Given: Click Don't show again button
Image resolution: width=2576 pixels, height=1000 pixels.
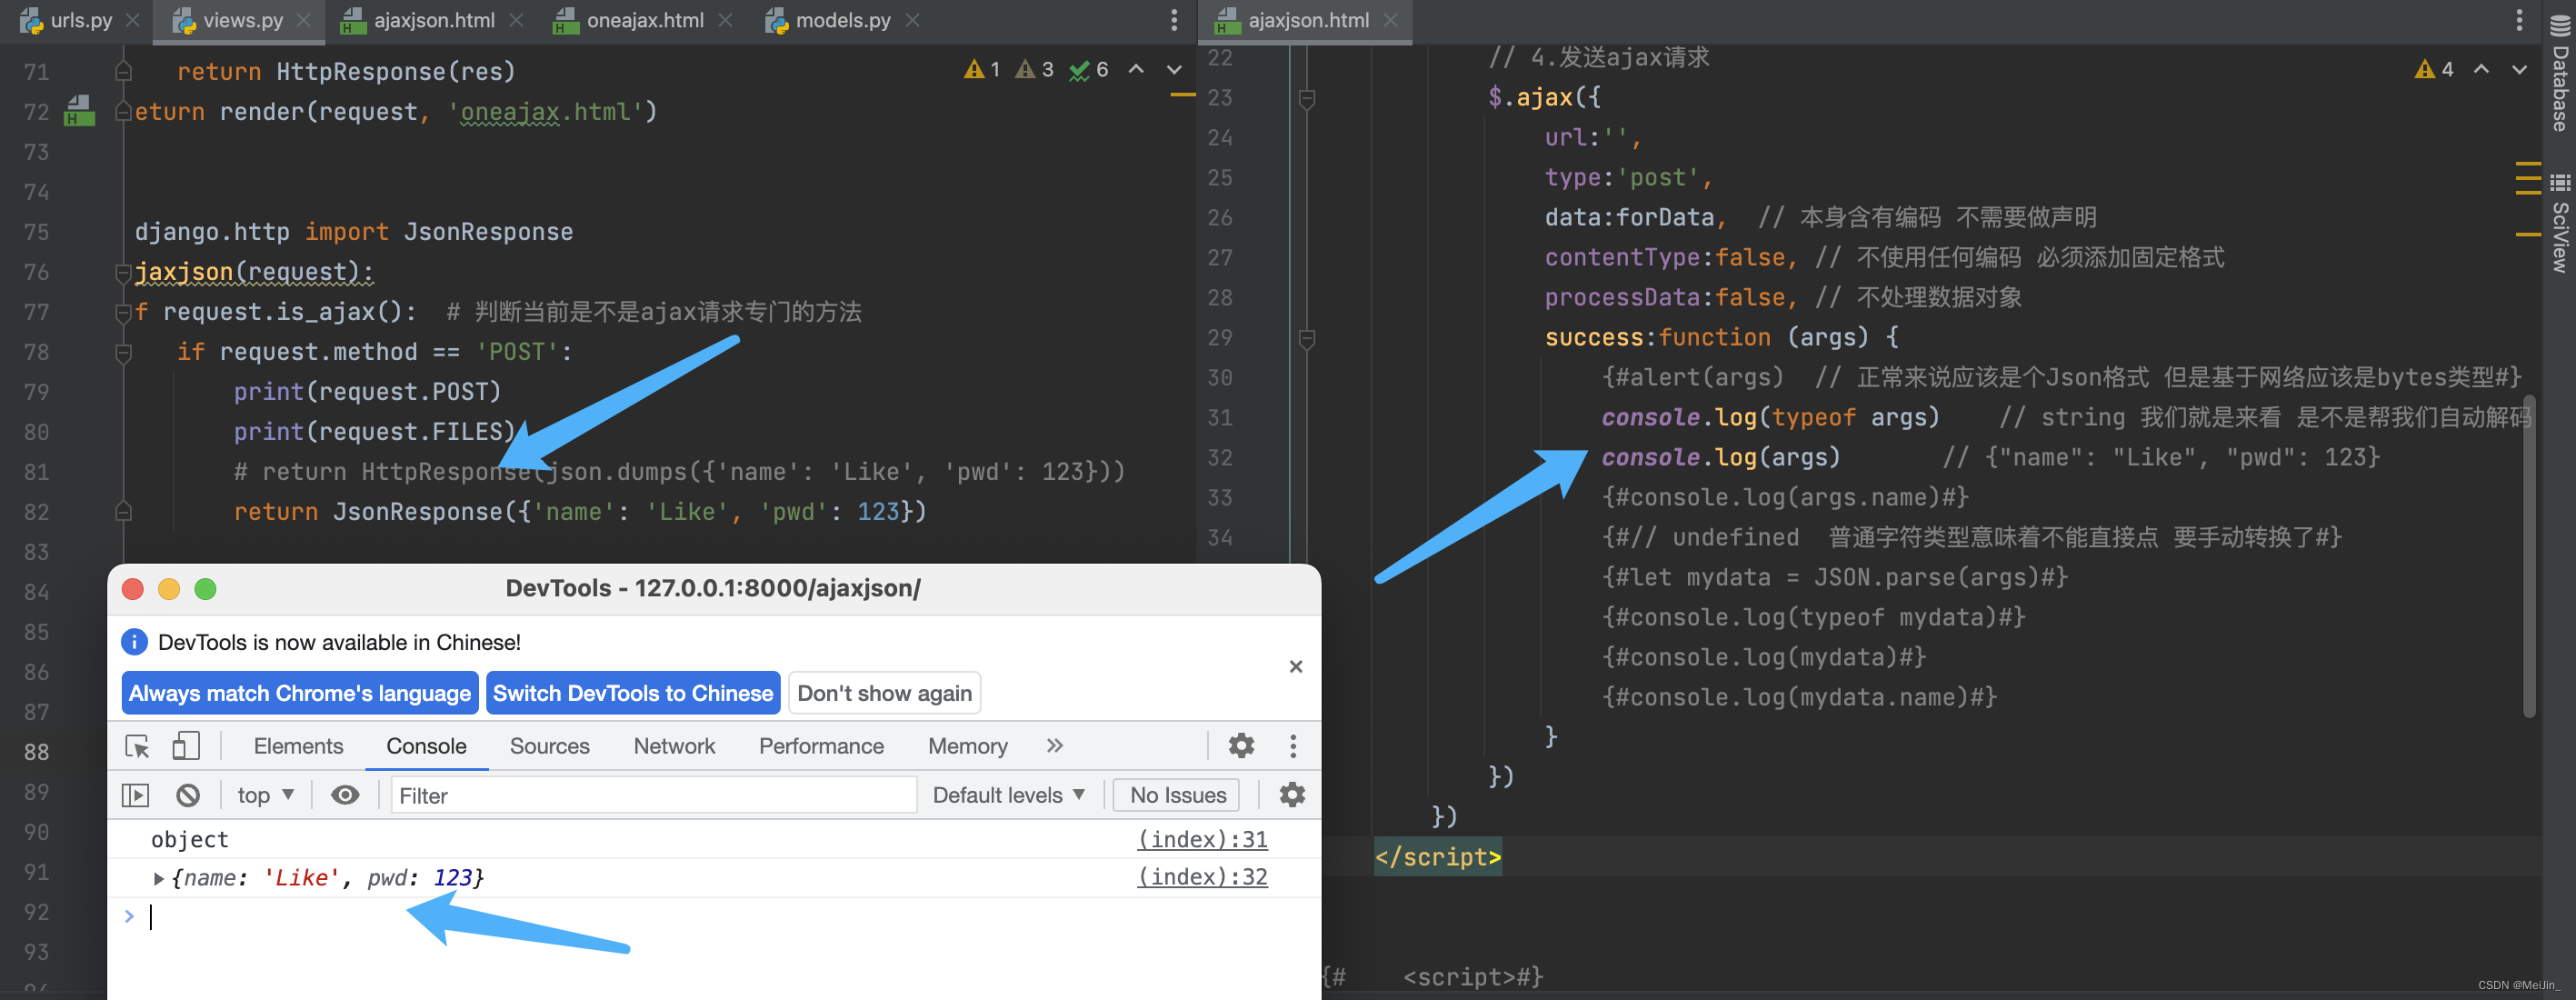Looking at the screenshot, I should (884, 693).
